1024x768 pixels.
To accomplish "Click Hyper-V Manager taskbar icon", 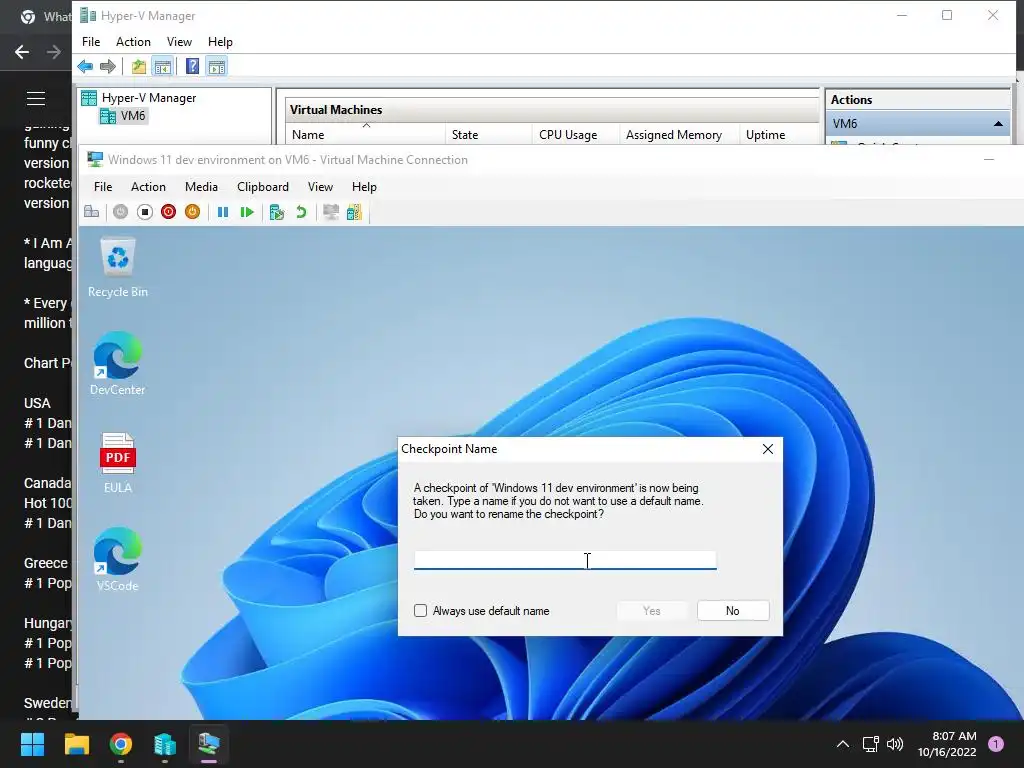I will pos(165,744).
